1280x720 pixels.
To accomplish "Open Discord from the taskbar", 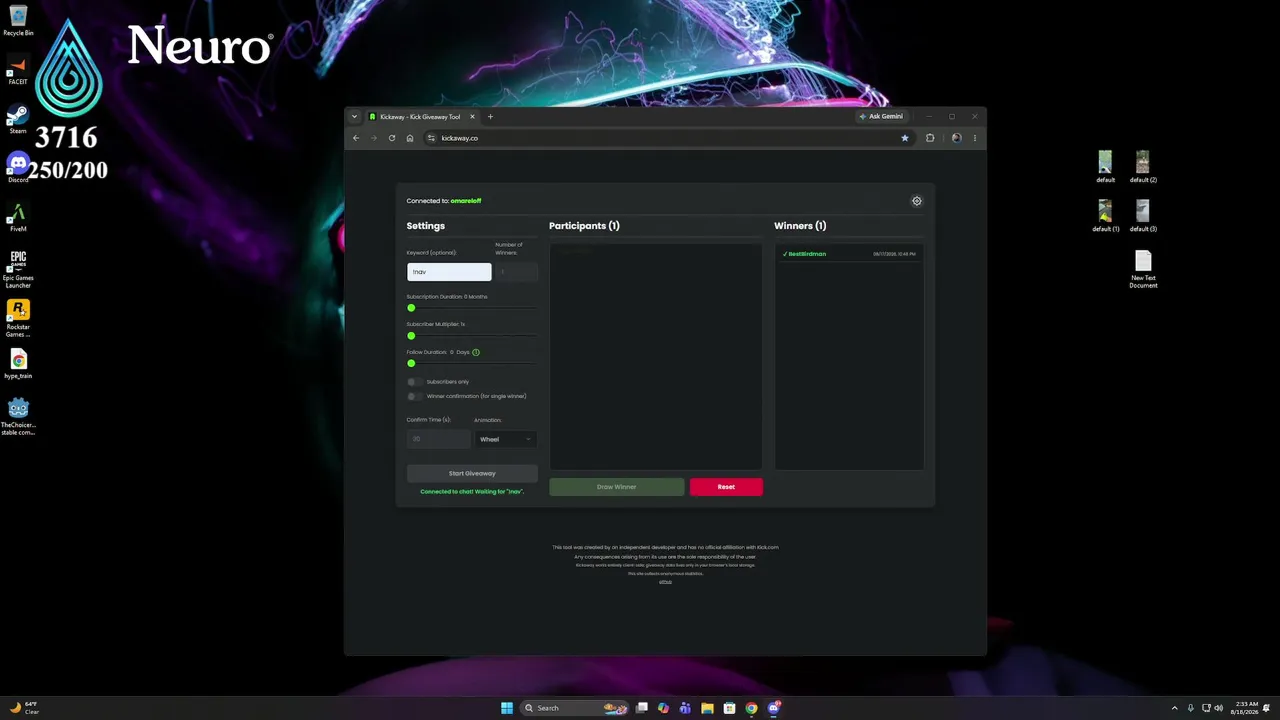I will coord(774,708).
